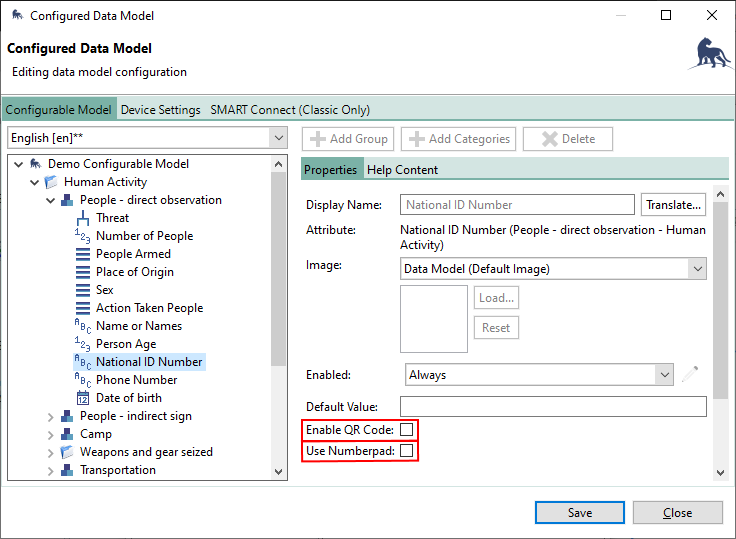Tick the Use Numberpad checkbox
The height and width of the screenshot is (539, 736).
407,452
